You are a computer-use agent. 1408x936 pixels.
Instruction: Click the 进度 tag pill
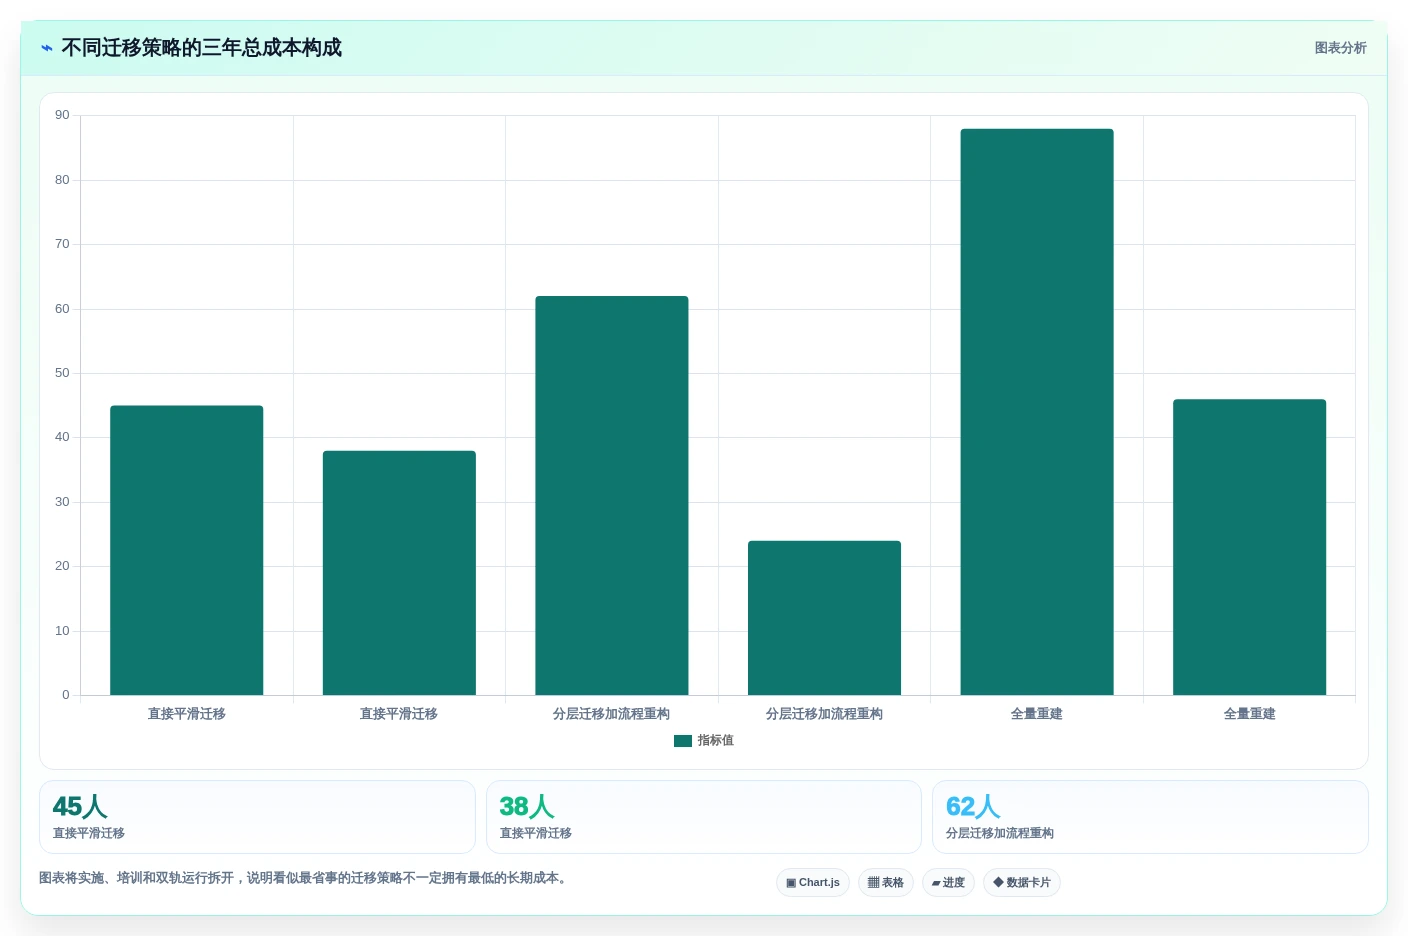948,882
